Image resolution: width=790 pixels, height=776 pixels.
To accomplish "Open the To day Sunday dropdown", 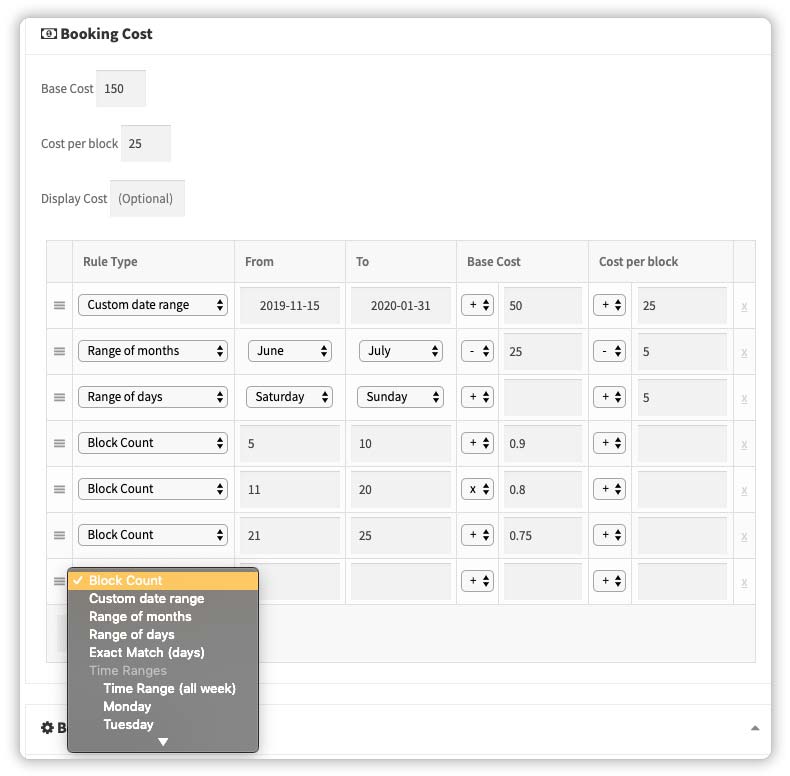I will tap(401, 397).
